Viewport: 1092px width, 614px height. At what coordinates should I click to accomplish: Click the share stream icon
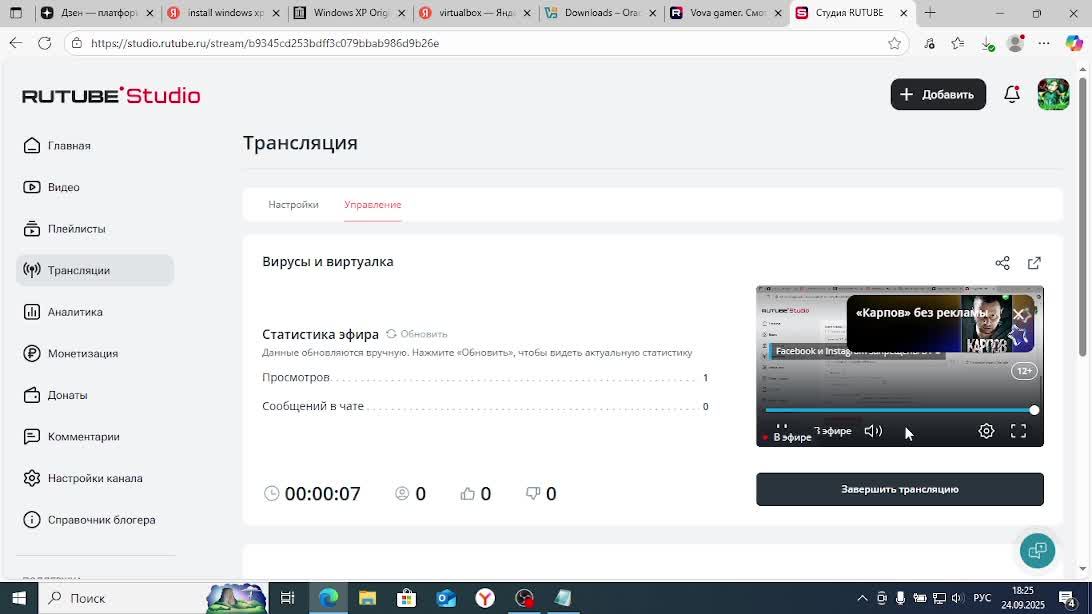coord(1002,263)
